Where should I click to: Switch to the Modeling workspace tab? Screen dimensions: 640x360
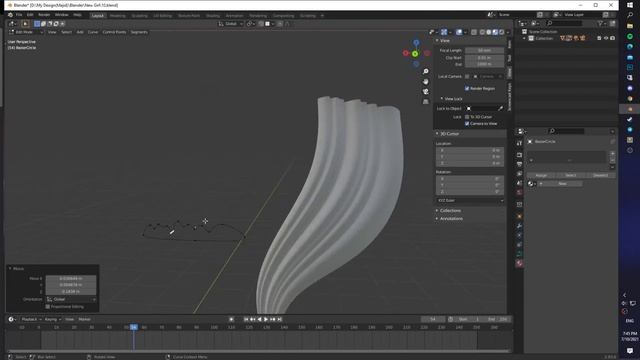tap(118, 16)
